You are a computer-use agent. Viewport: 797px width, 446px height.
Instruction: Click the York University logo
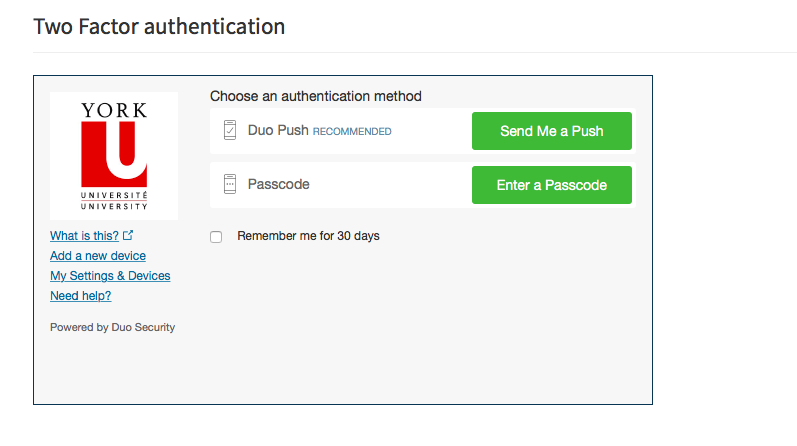tap(114, 156)
